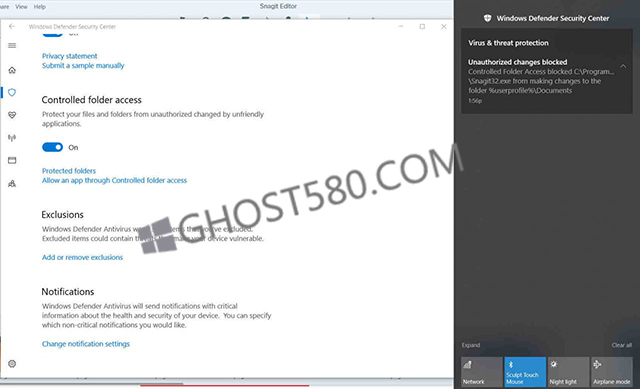Open Home in Defender sidebar
The image size is (640, 389).
pyautogui.click(x=12, y=70)
